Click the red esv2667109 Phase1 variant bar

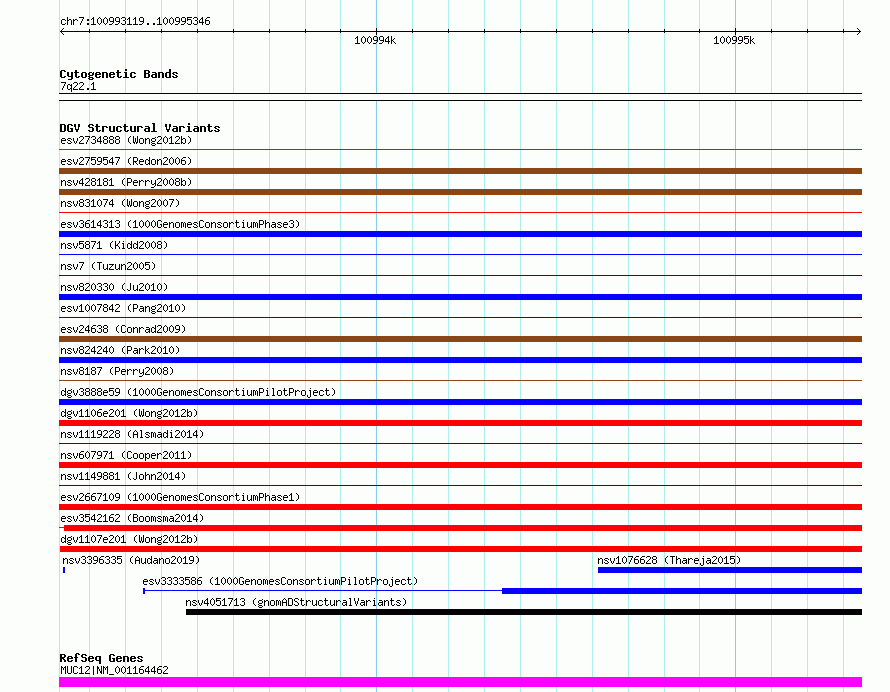460,507
